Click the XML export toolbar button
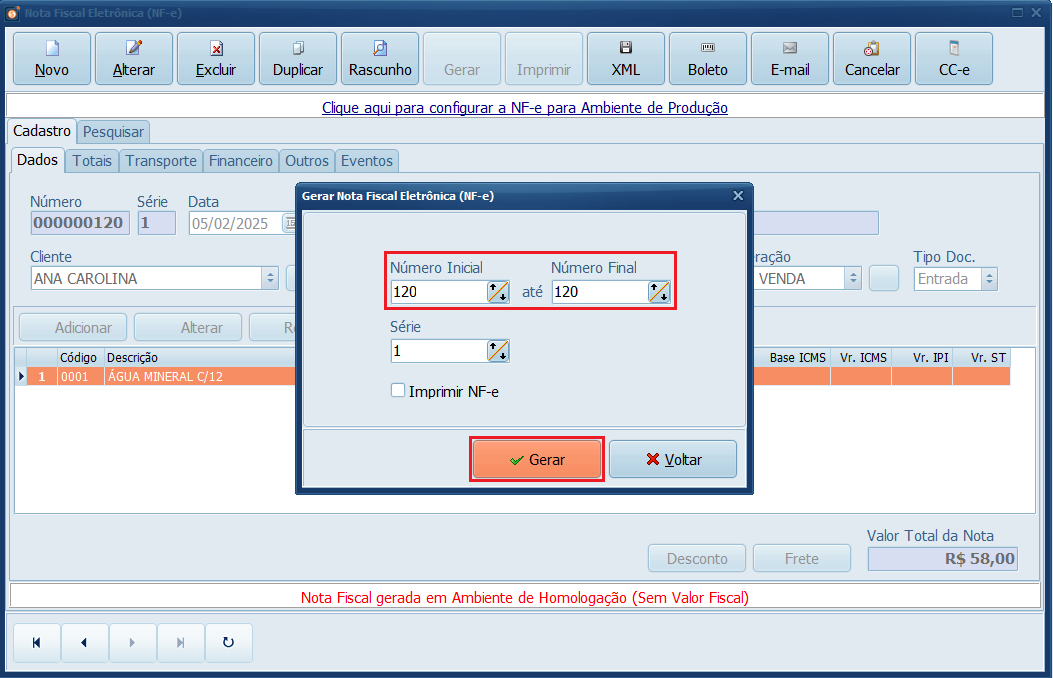The height and width of the screenshot is (678, 1053). coord(626,58)
